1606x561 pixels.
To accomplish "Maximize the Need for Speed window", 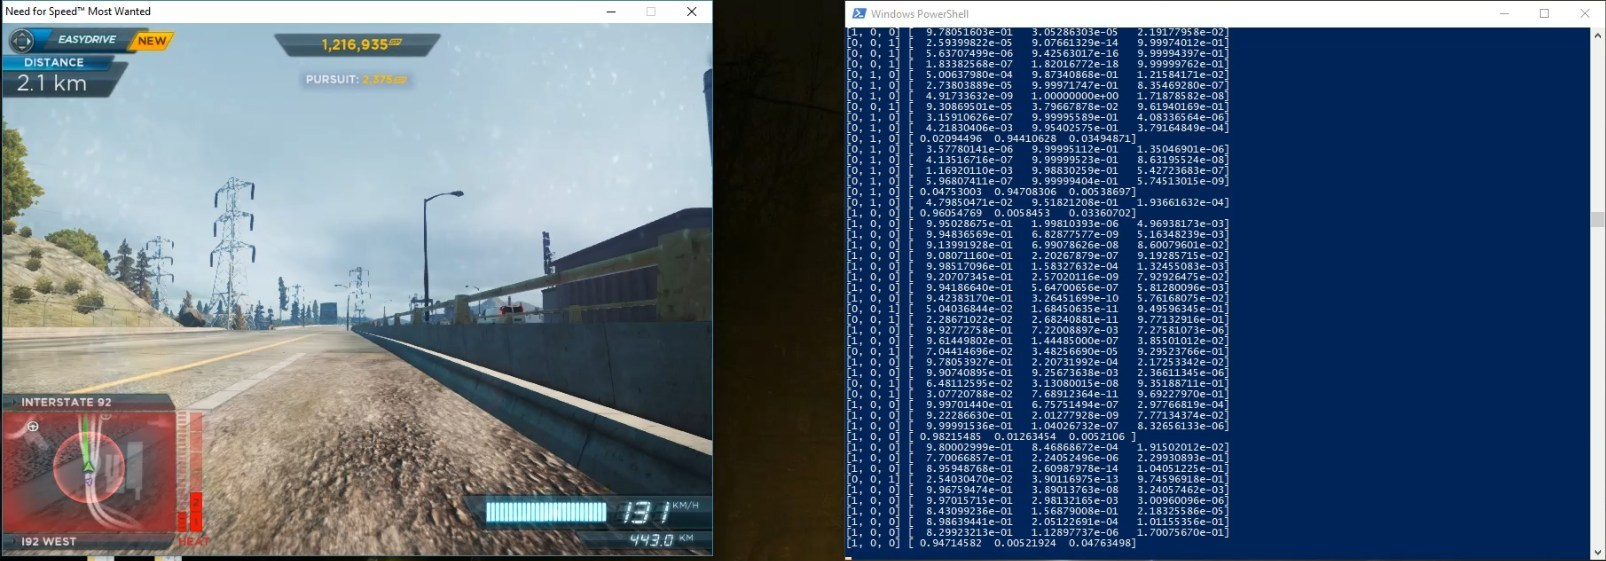I will (651, 12).
